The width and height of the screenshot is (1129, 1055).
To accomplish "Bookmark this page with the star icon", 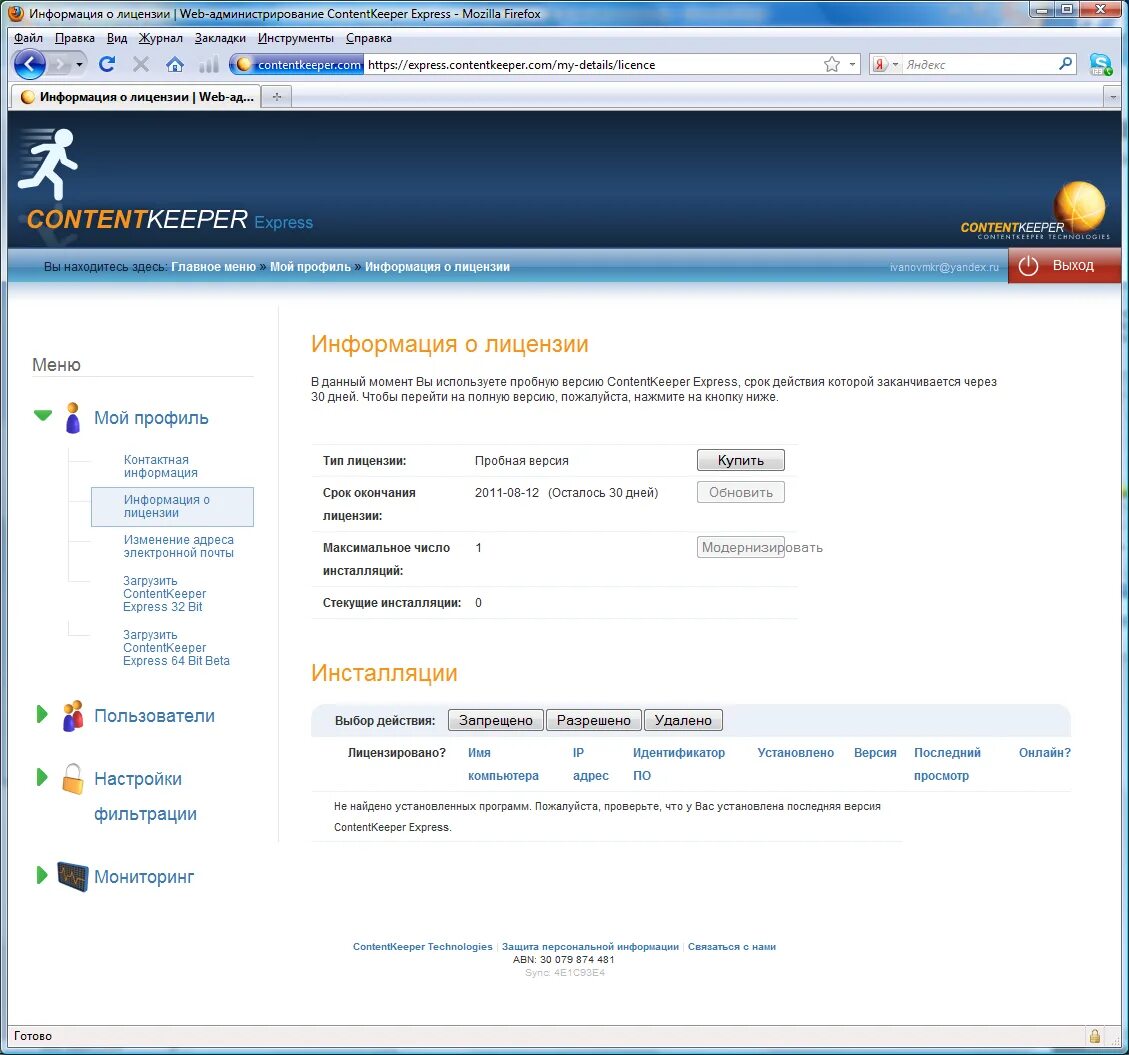I will 832,65.
